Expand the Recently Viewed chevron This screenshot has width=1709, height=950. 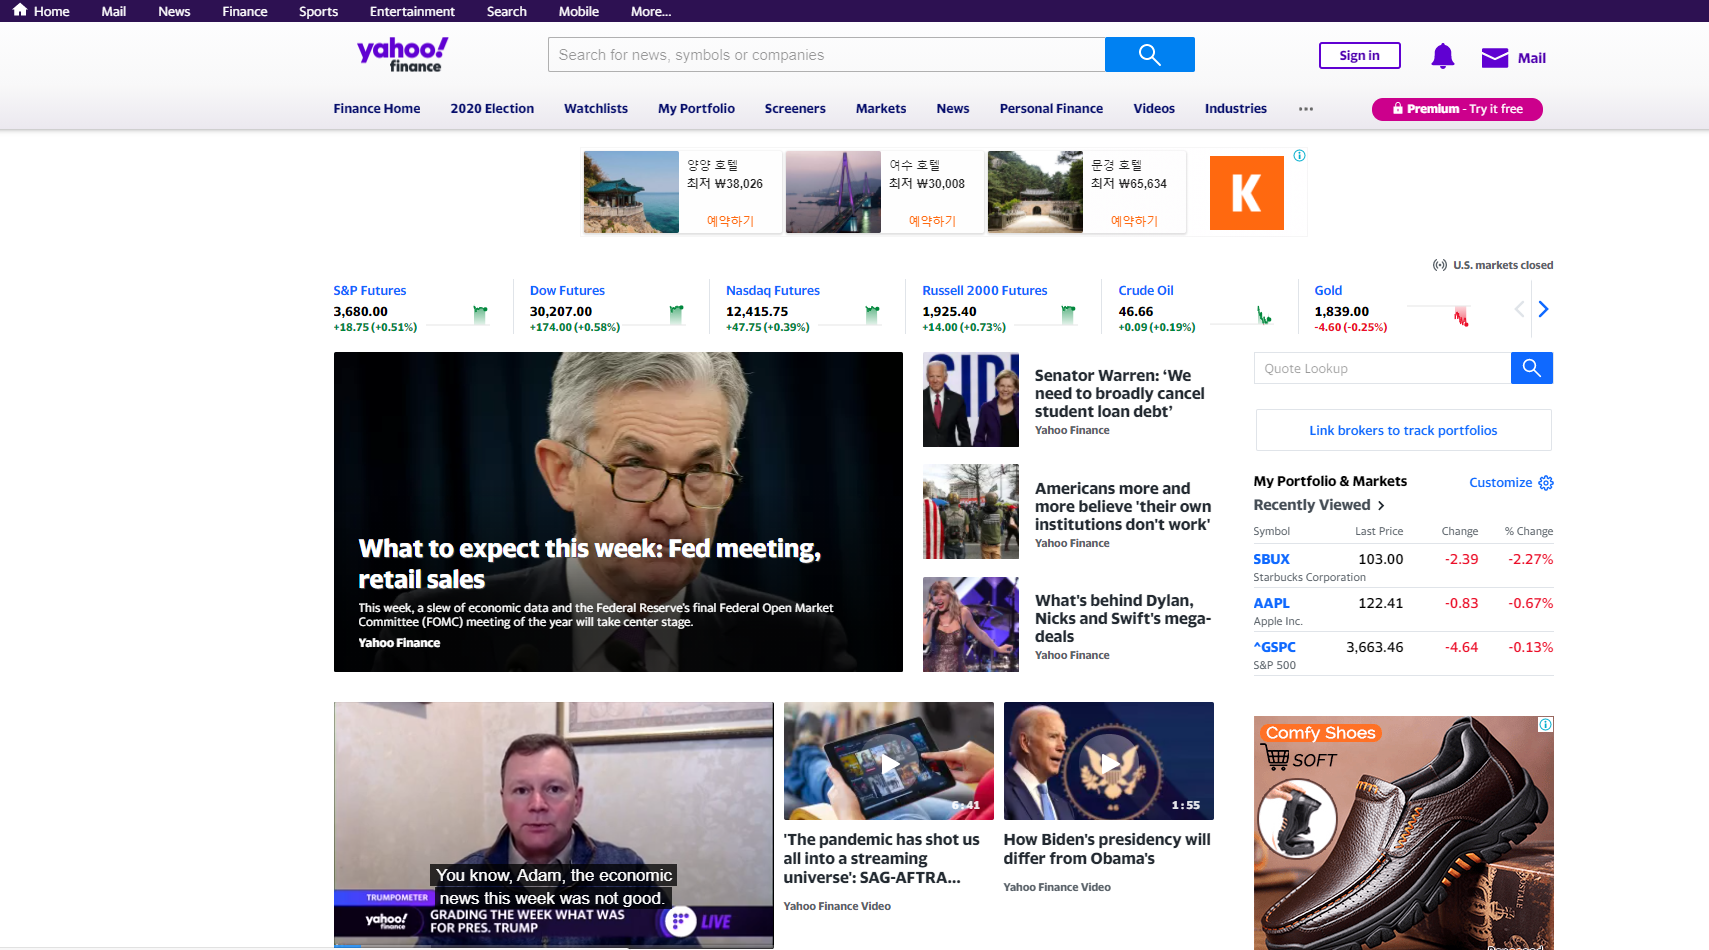coord(1381,506)
